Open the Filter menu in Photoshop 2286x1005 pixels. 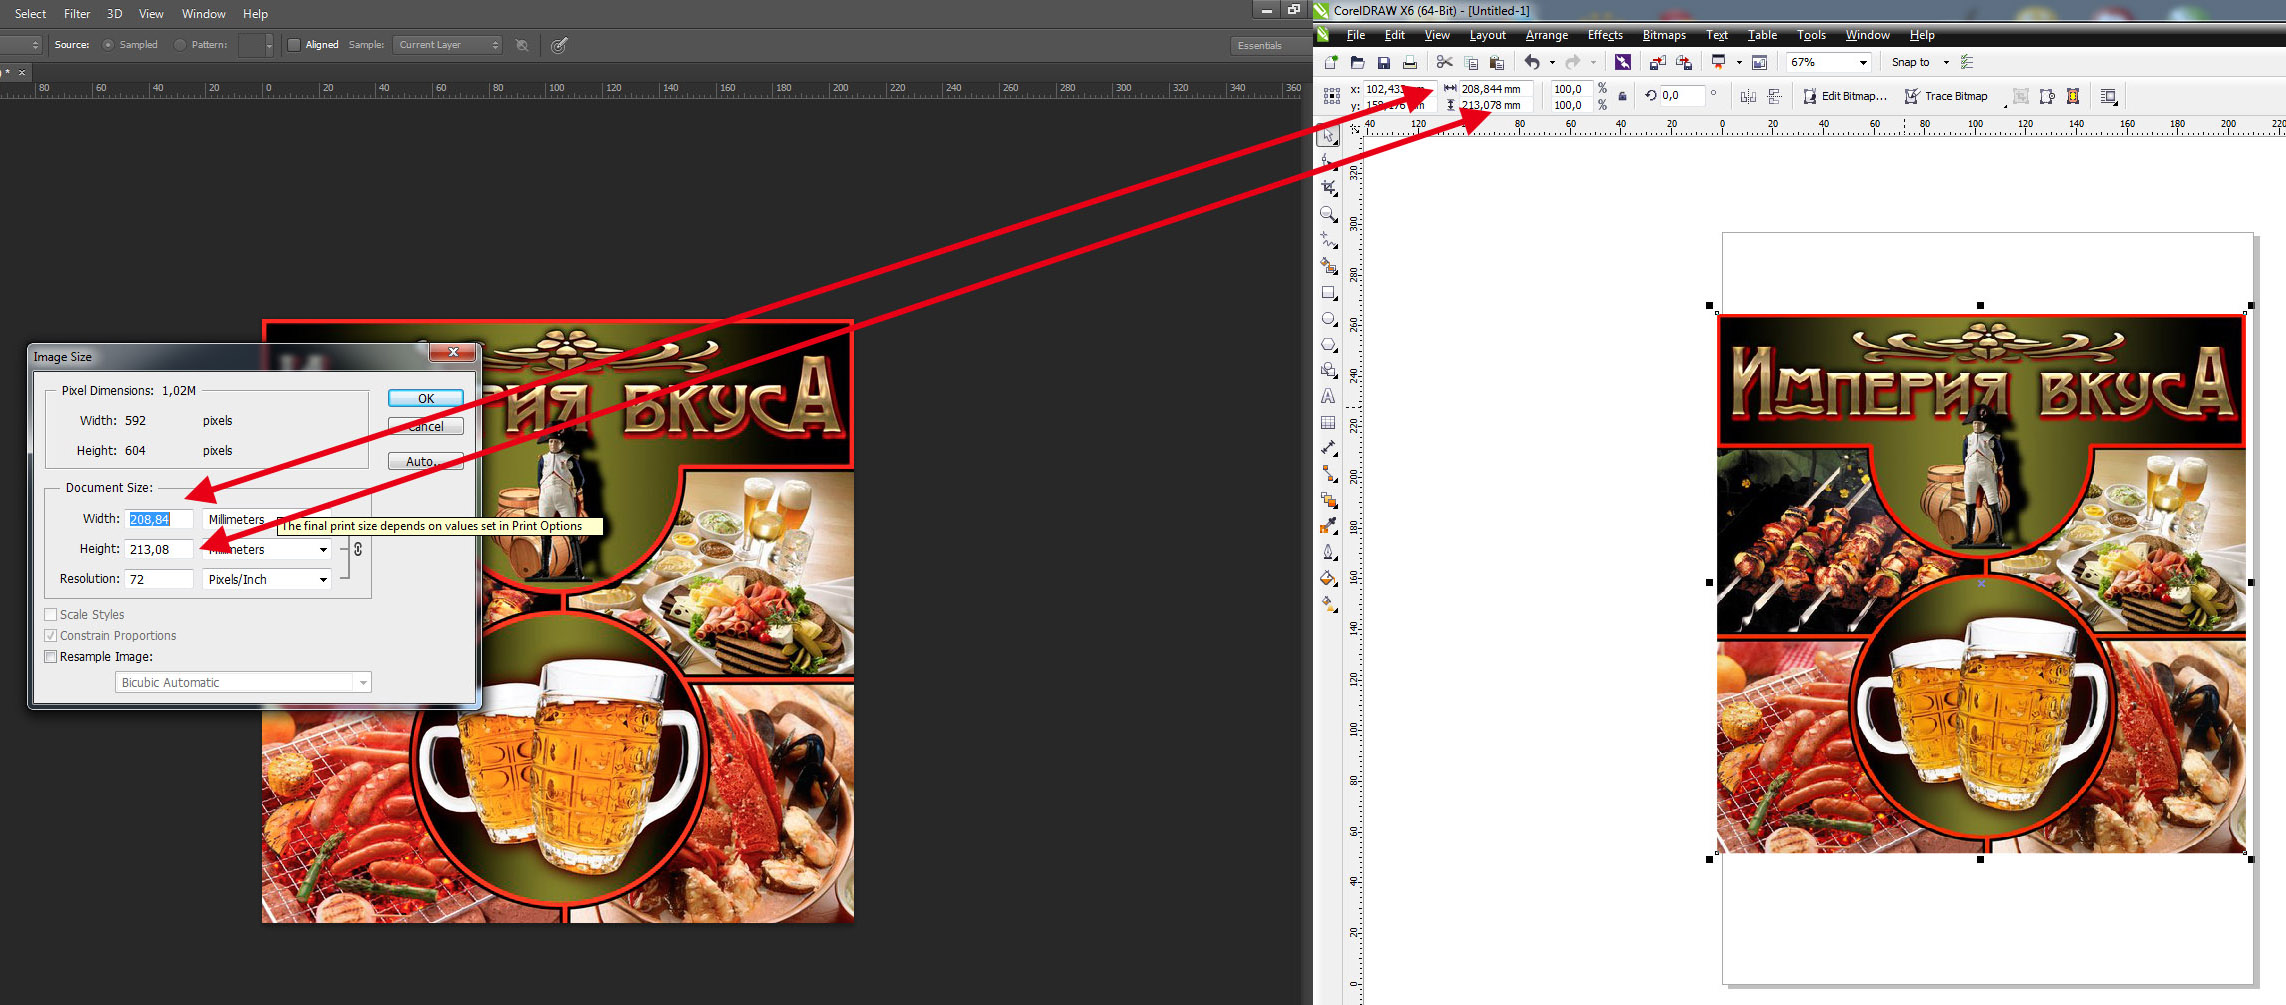[x=77, y=14]
